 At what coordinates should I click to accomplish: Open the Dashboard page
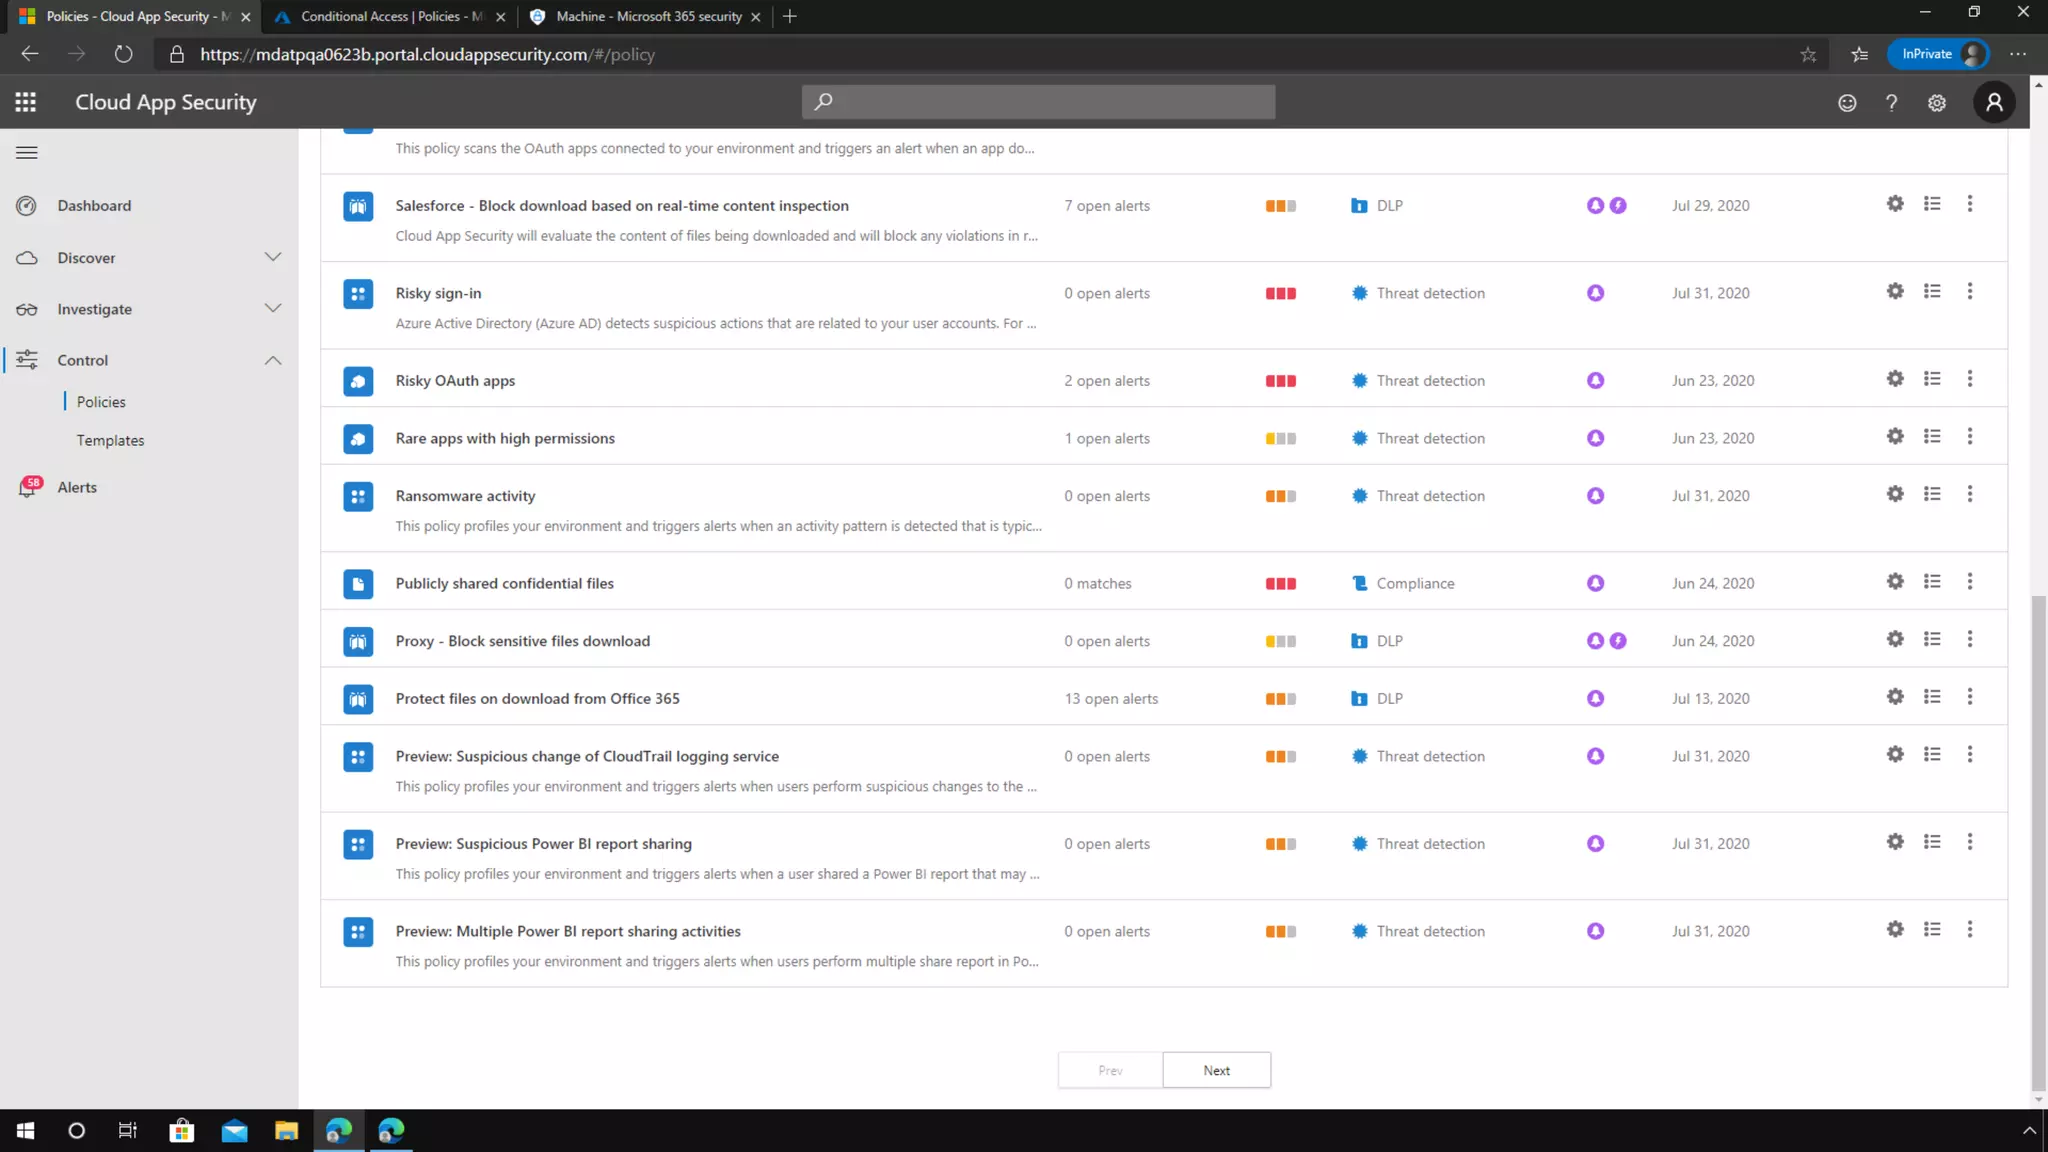[94, 206]
